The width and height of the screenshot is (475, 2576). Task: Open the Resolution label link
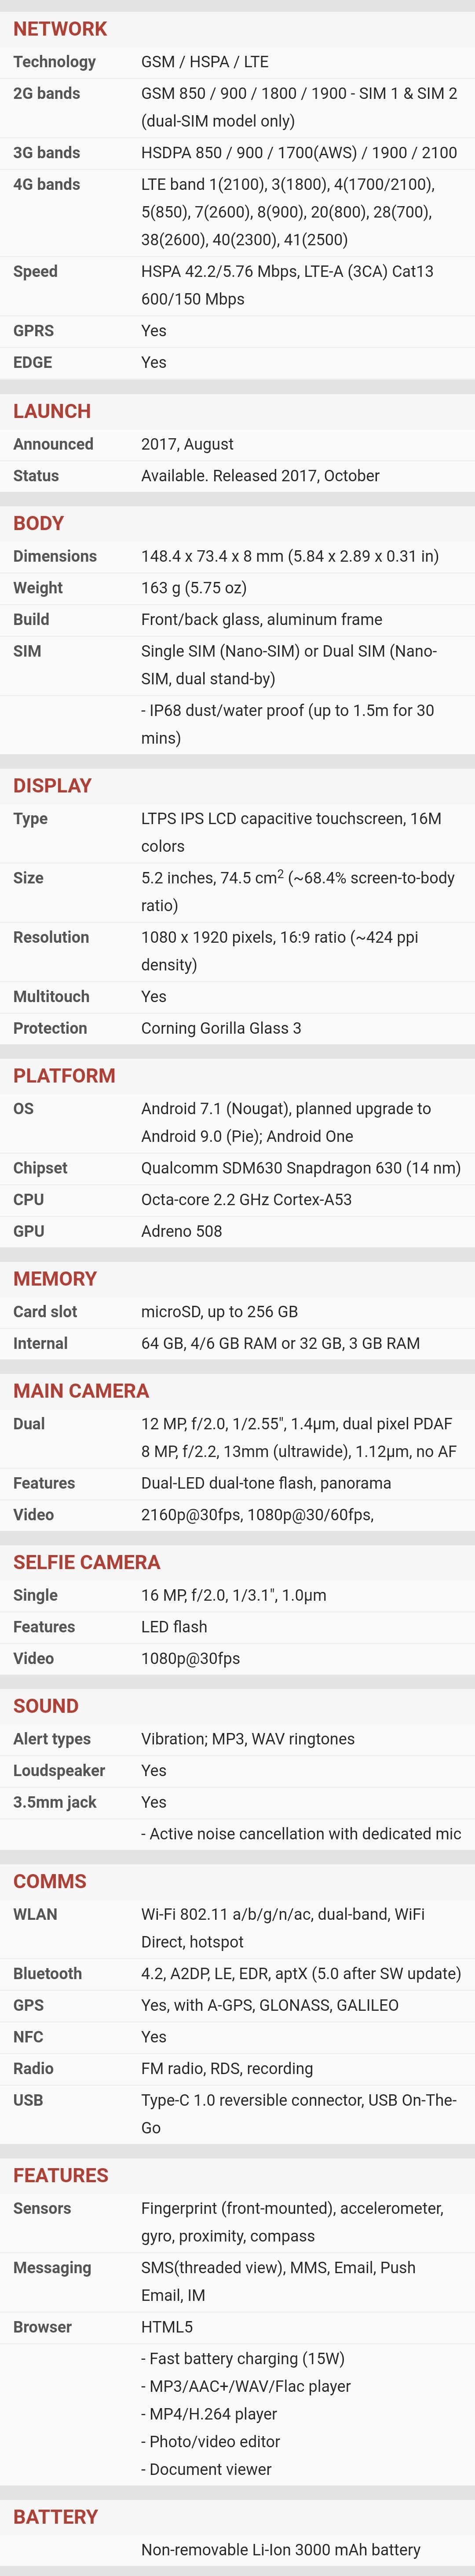[x=51, y=937]
